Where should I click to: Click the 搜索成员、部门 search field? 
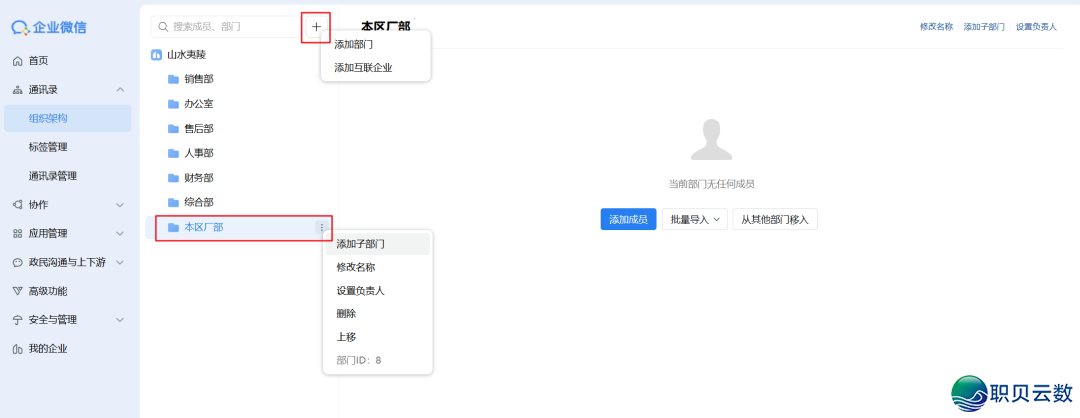click(x=225, y=26)
